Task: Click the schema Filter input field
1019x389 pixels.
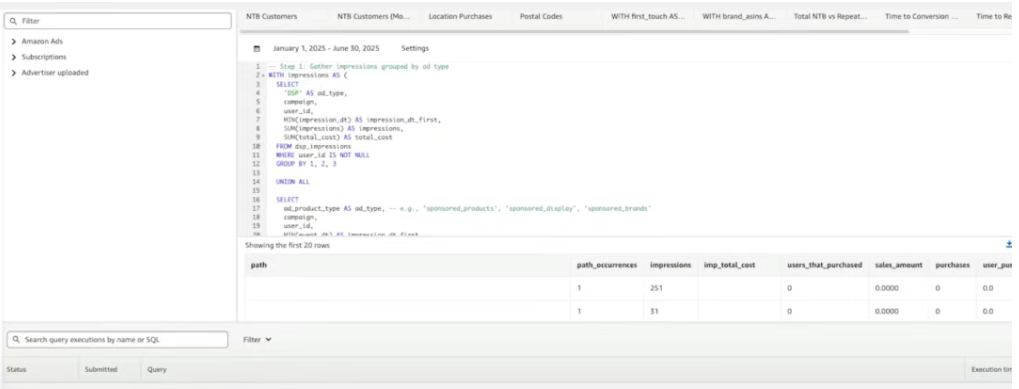Action: (x=117, y=21)
